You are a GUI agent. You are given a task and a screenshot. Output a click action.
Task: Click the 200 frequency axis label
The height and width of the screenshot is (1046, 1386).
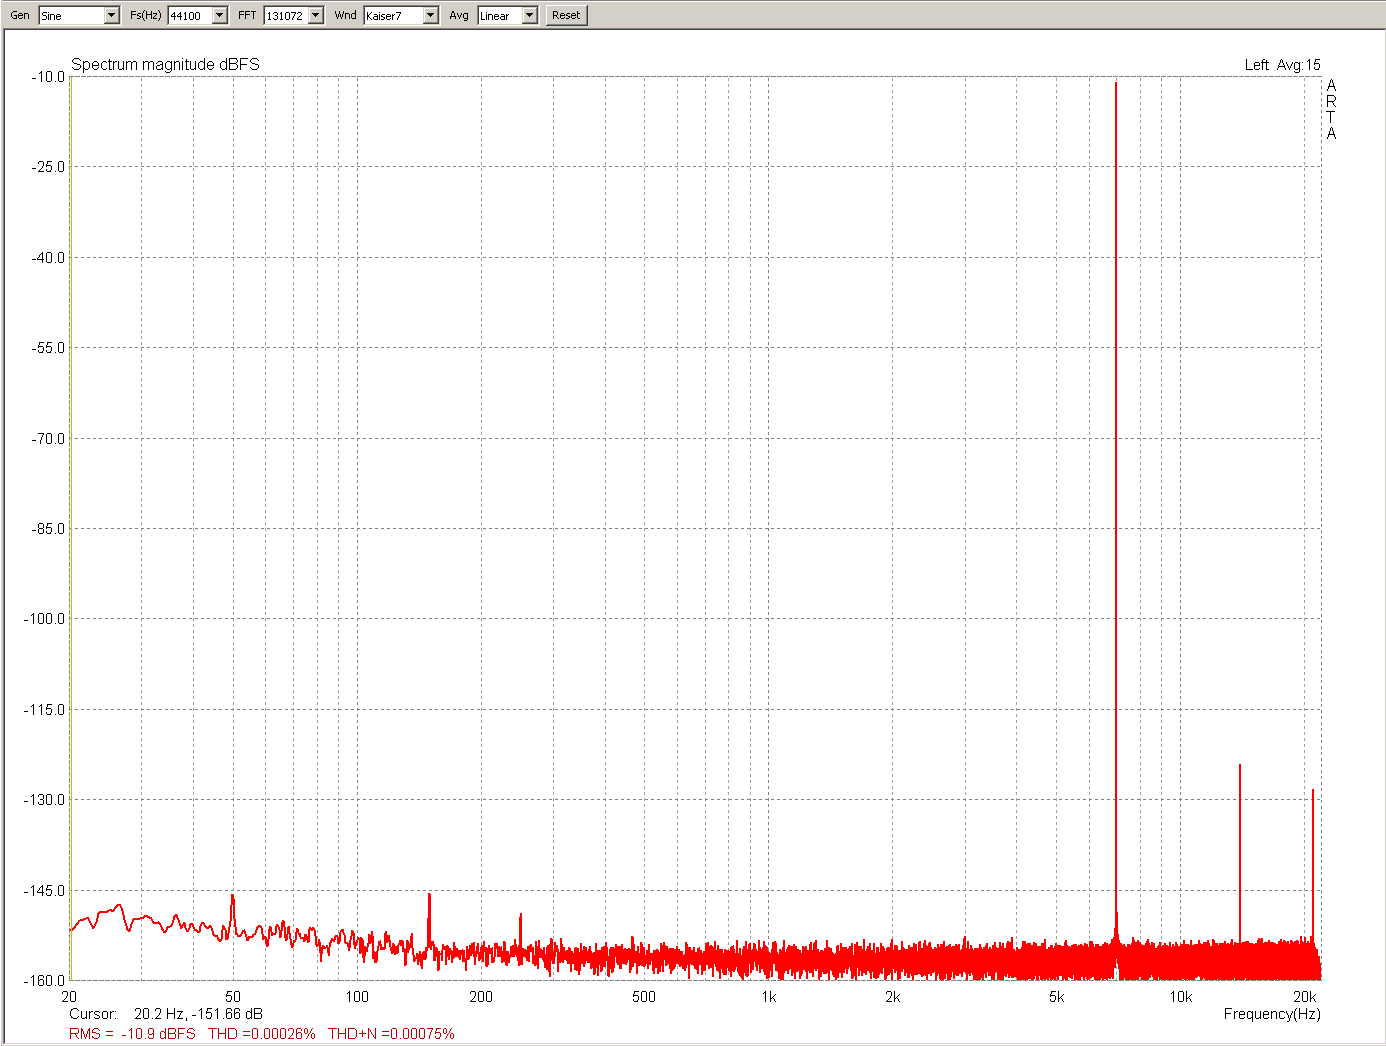tap(481, 997)
